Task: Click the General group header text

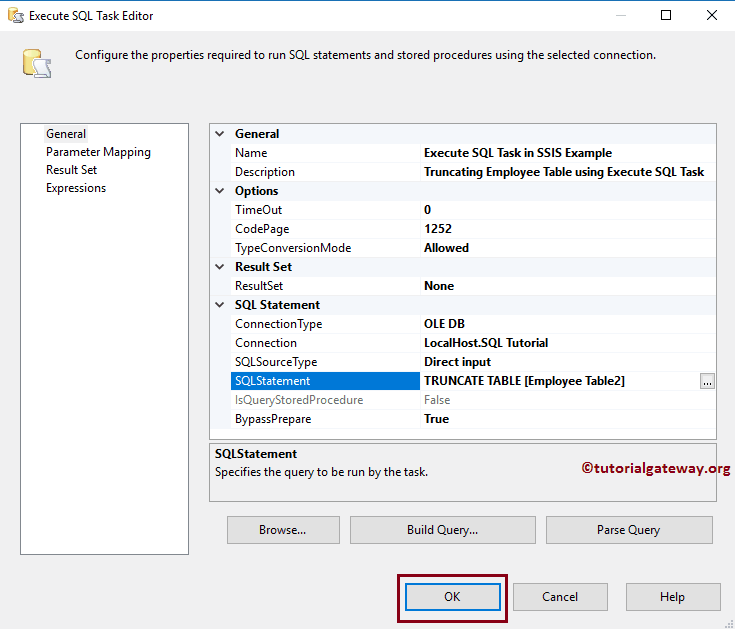Action: coord(257,134)
